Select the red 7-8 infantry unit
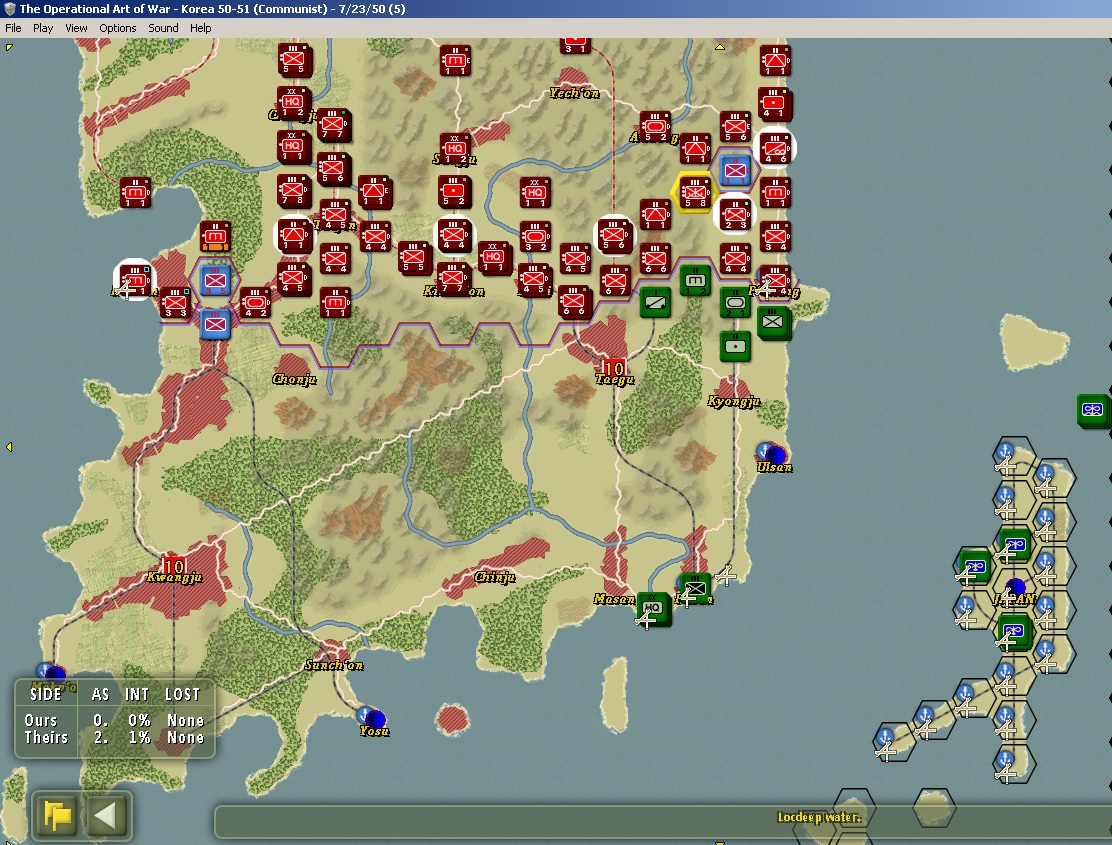1112x845 pixels. (293, 191)
